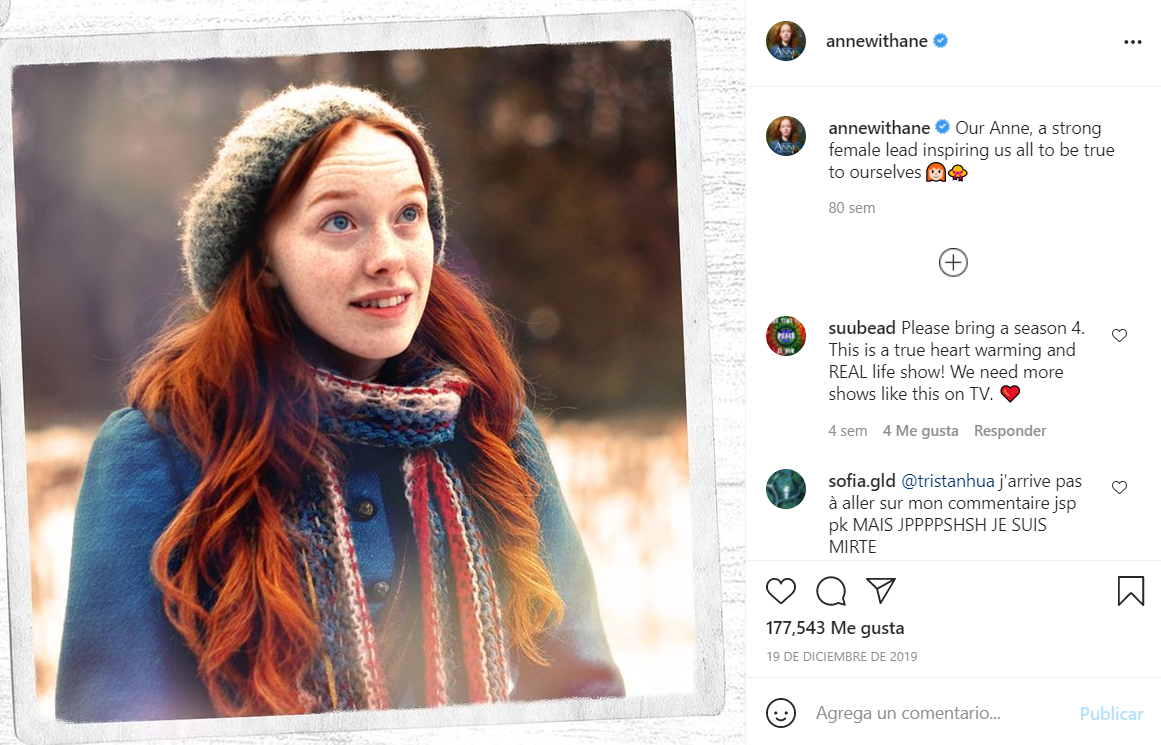Like sofia.gld's comment
The image size is (1161, 745).
1119,488
